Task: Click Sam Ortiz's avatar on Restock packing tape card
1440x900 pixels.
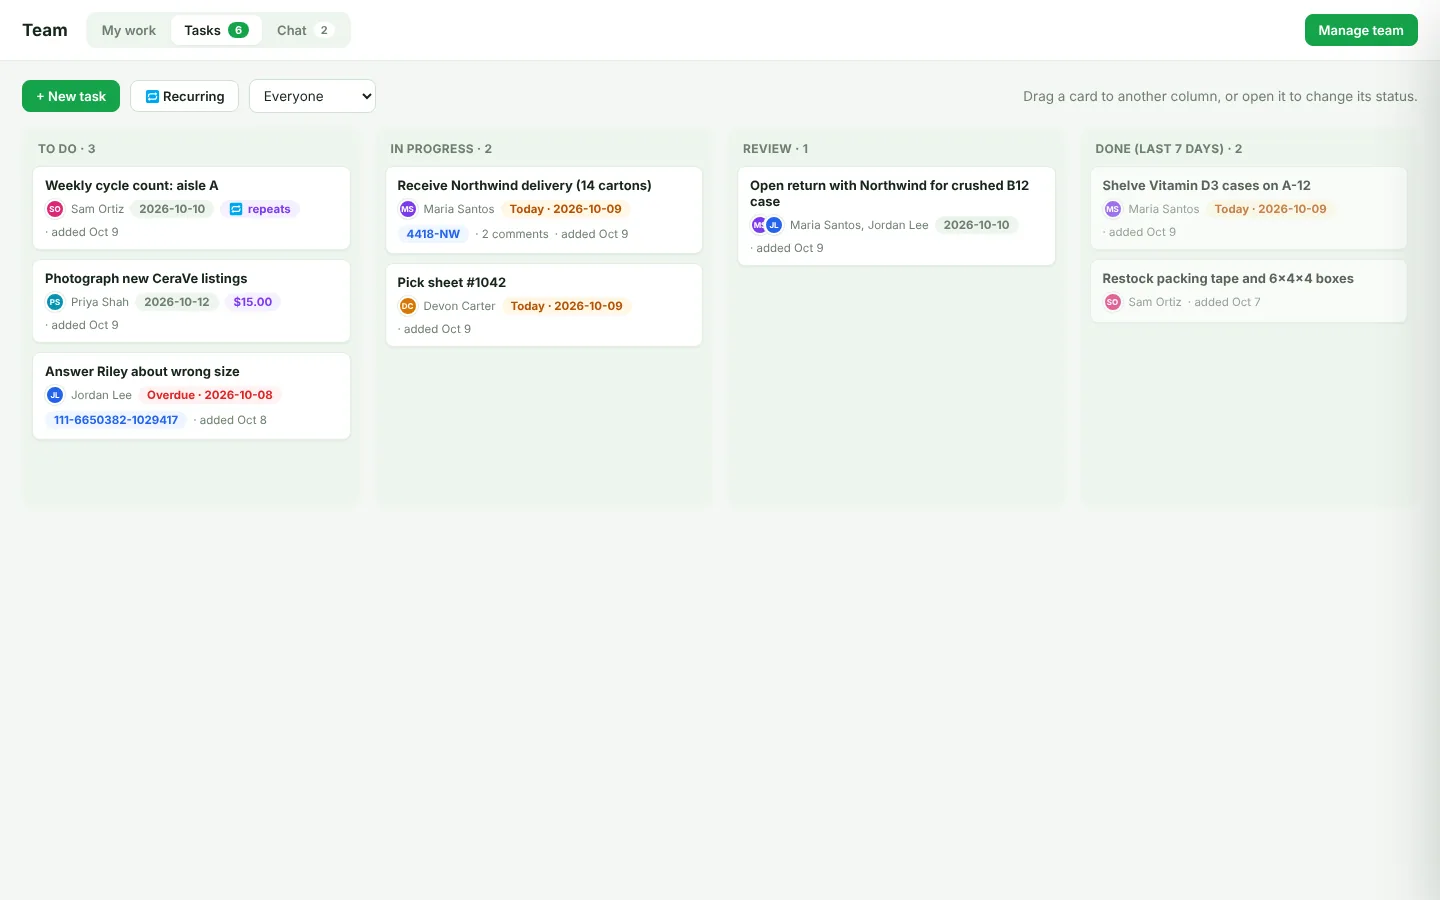Action: pos(1113,302)
